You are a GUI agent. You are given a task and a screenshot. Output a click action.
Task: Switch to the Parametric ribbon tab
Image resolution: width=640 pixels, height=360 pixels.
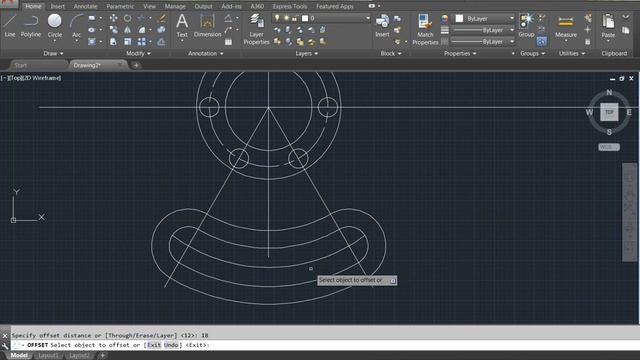click(120, 7)
